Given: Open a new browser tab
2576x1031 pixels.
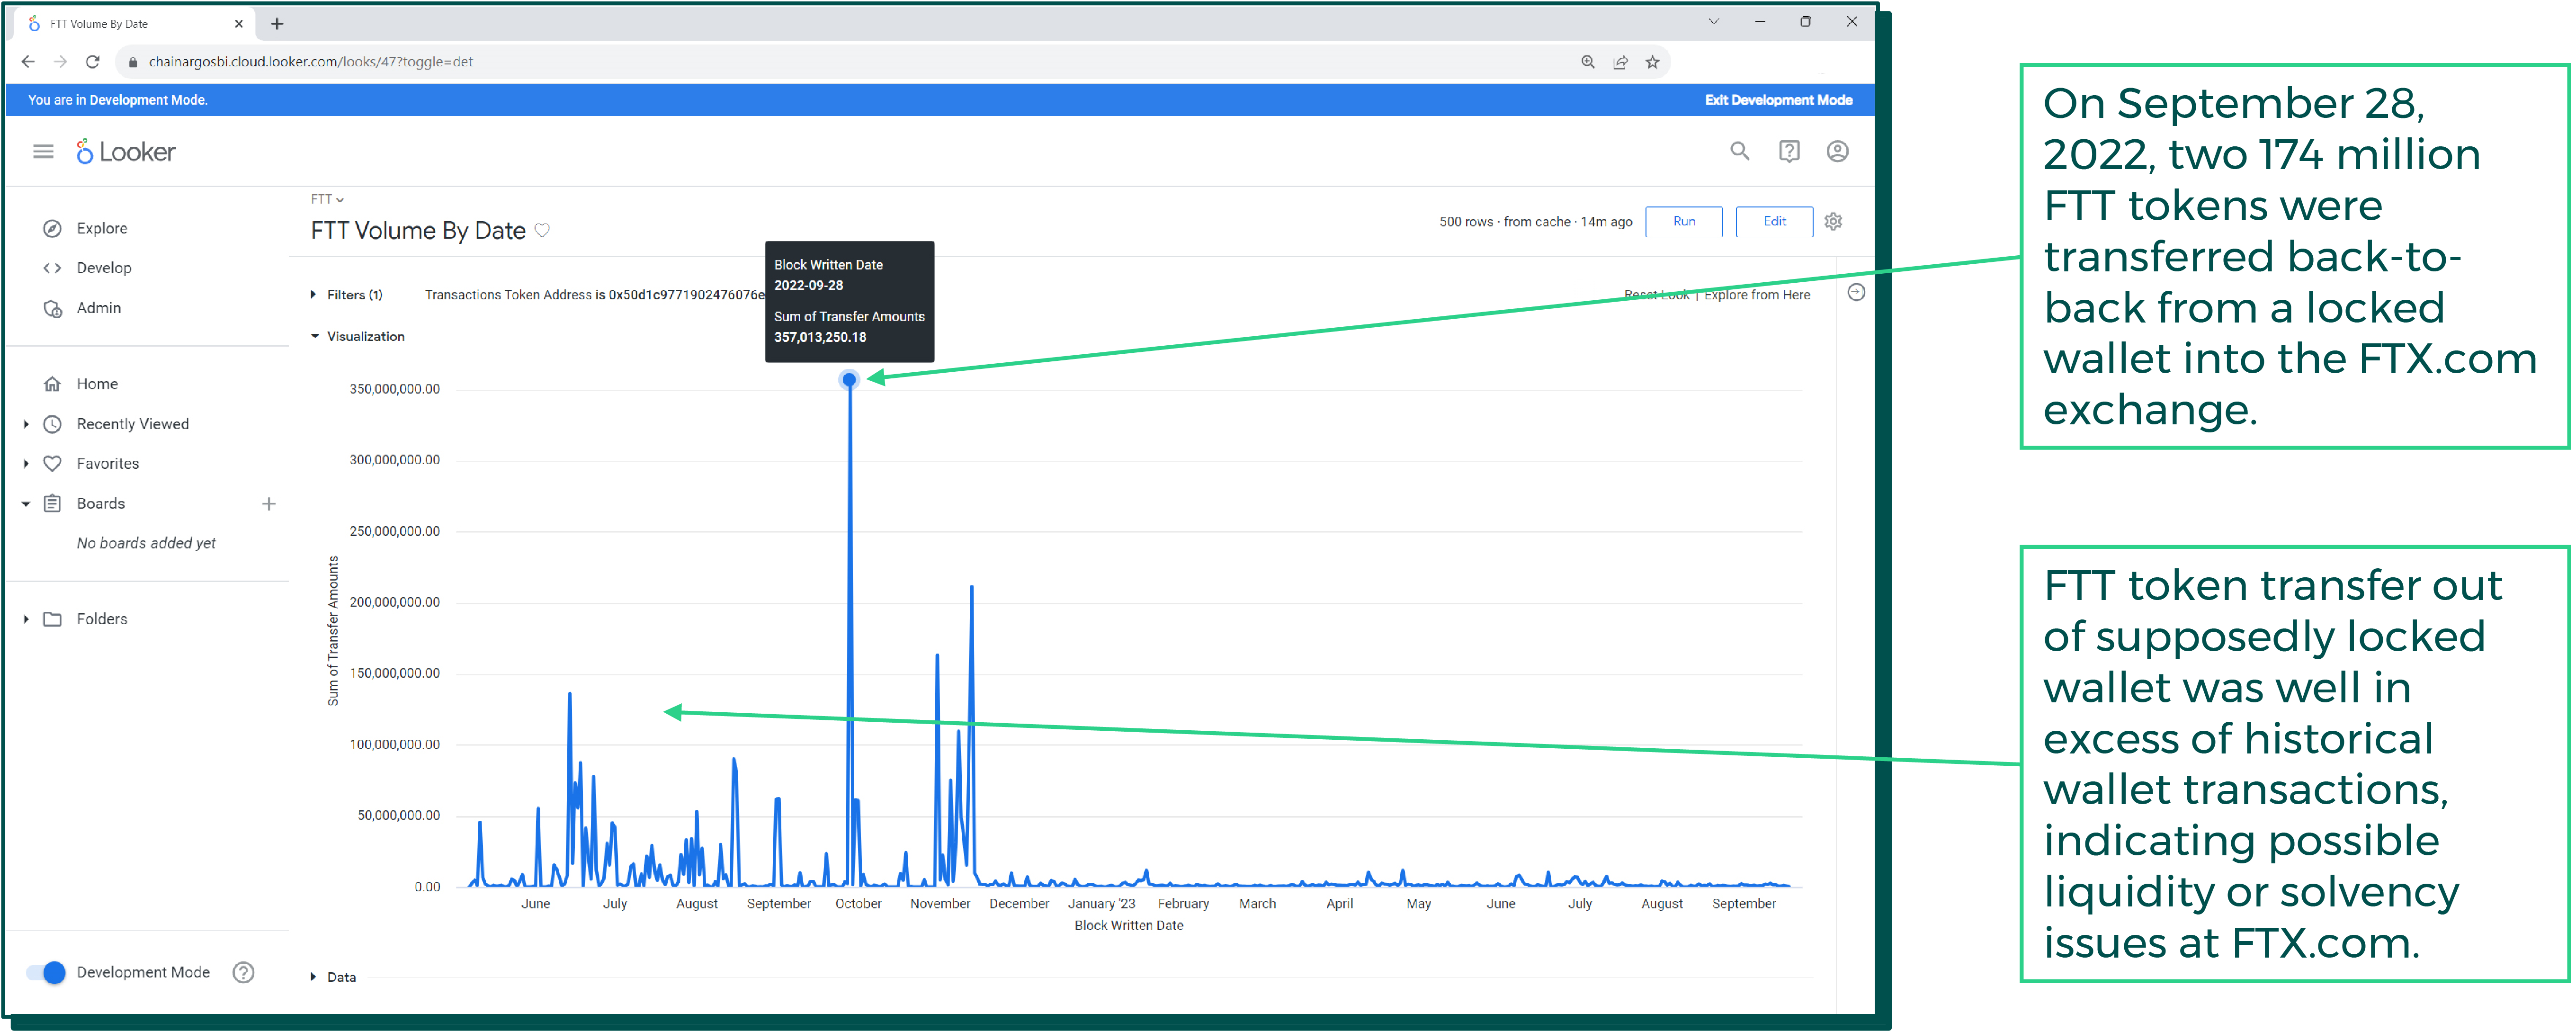Looking at the screenshot, I should tap(277, 23).
